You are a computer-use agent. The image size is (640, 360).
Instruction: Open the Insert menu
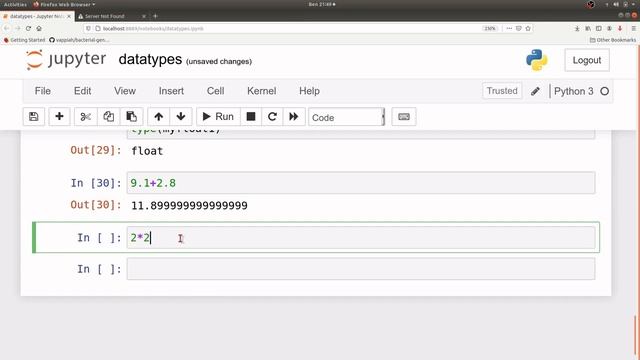click(171, 91)
